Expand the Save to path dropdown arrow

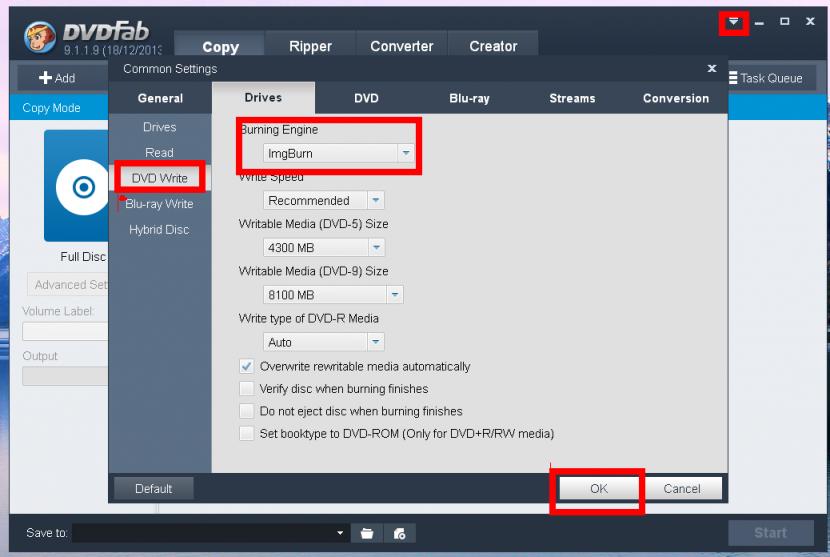click(340, 533)
